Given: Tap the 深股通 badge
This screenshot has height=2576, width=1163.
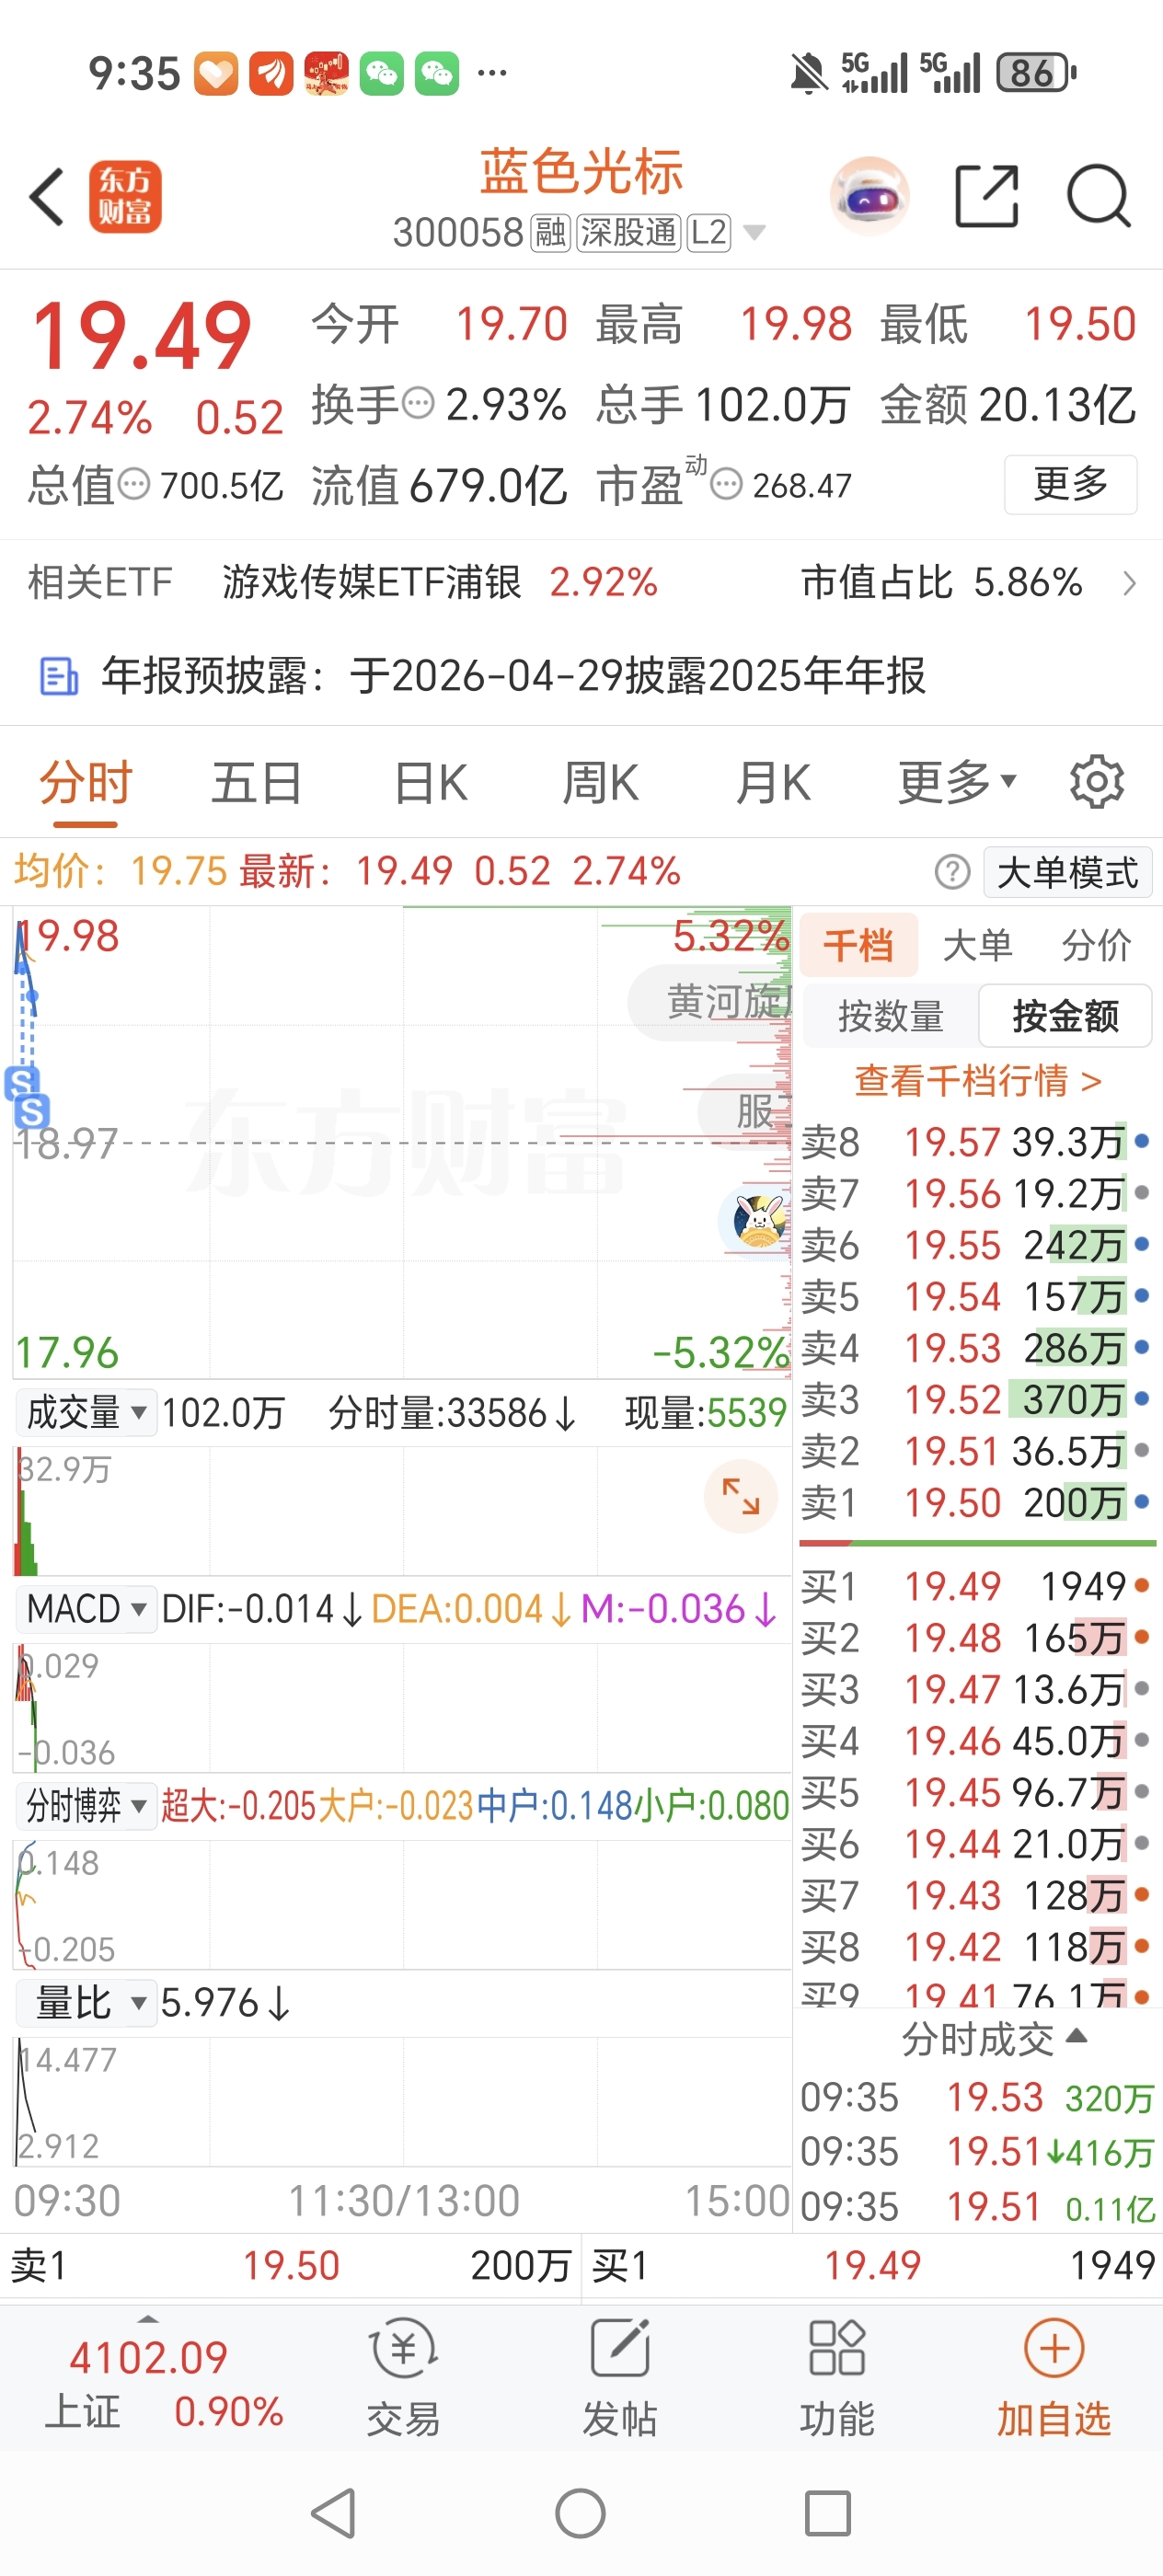Looking at the screenshot, I should click(628, 233).
